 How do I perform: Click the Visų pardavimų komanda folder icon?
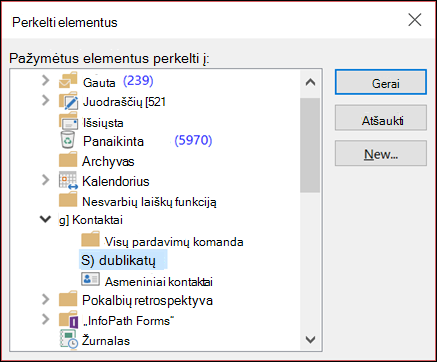[x=90, y=239]
